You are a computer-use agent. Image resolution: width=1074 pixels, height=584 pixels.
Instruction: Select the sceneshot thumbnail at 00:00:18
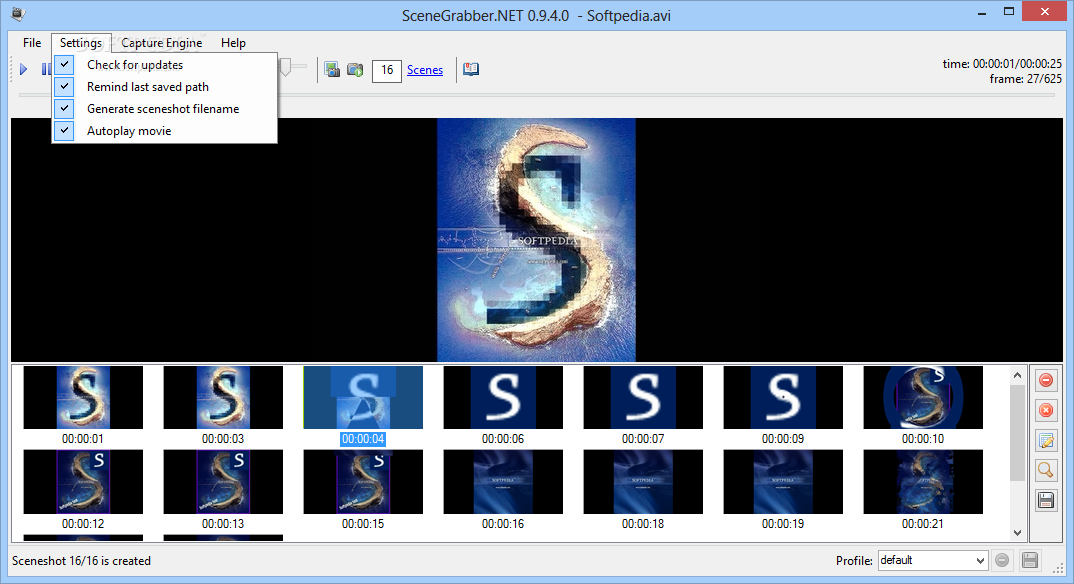coord(643,482)
